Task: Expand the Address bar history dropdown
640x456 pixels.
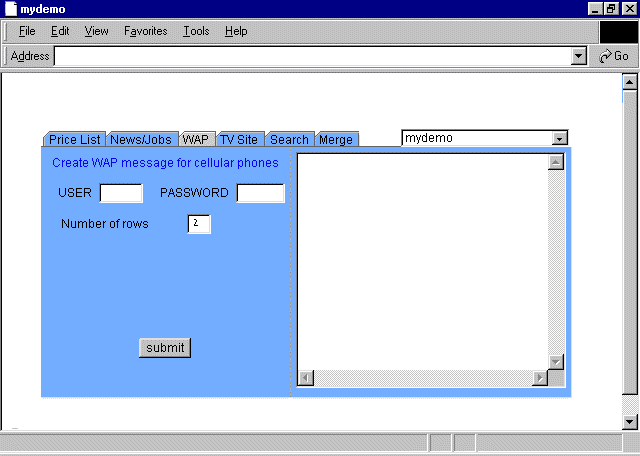Action: [578, 57]
